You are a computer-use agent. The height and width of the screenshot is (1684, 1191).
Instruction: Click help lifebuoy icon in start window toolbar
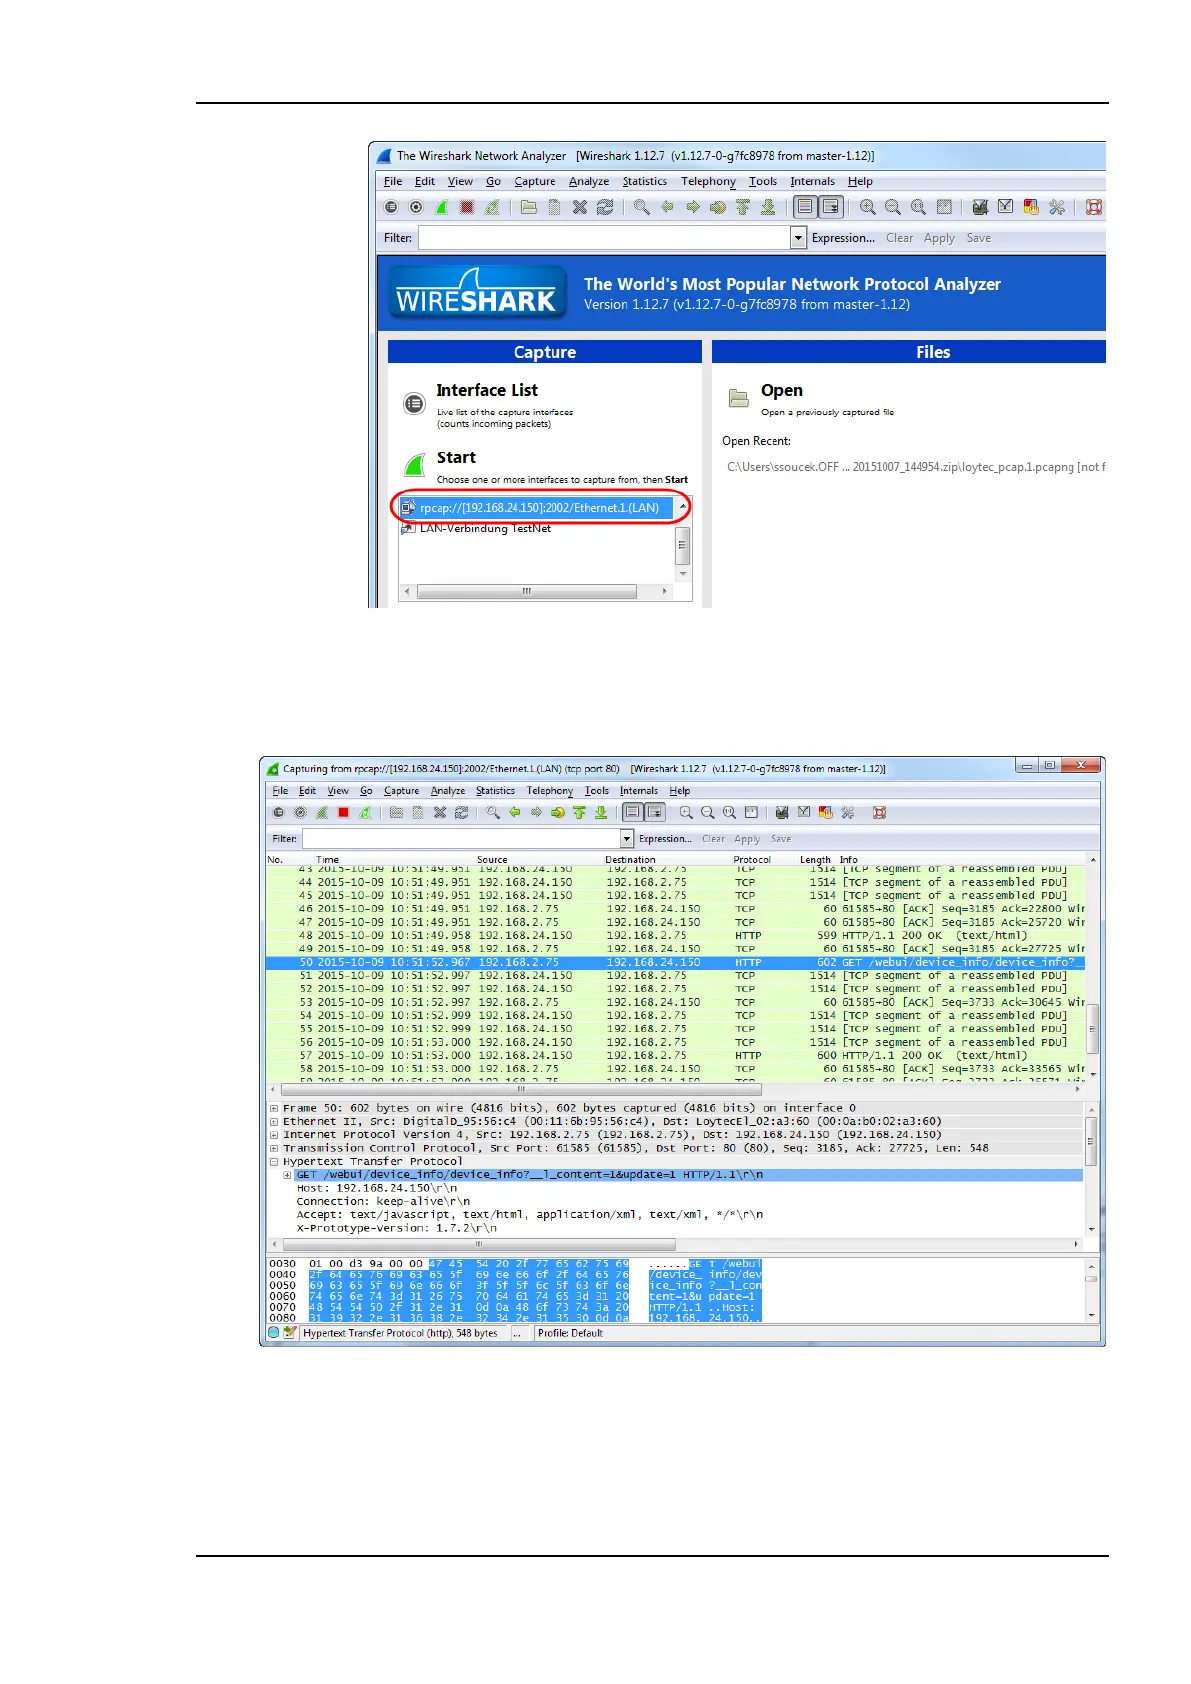pos(1094,207)
